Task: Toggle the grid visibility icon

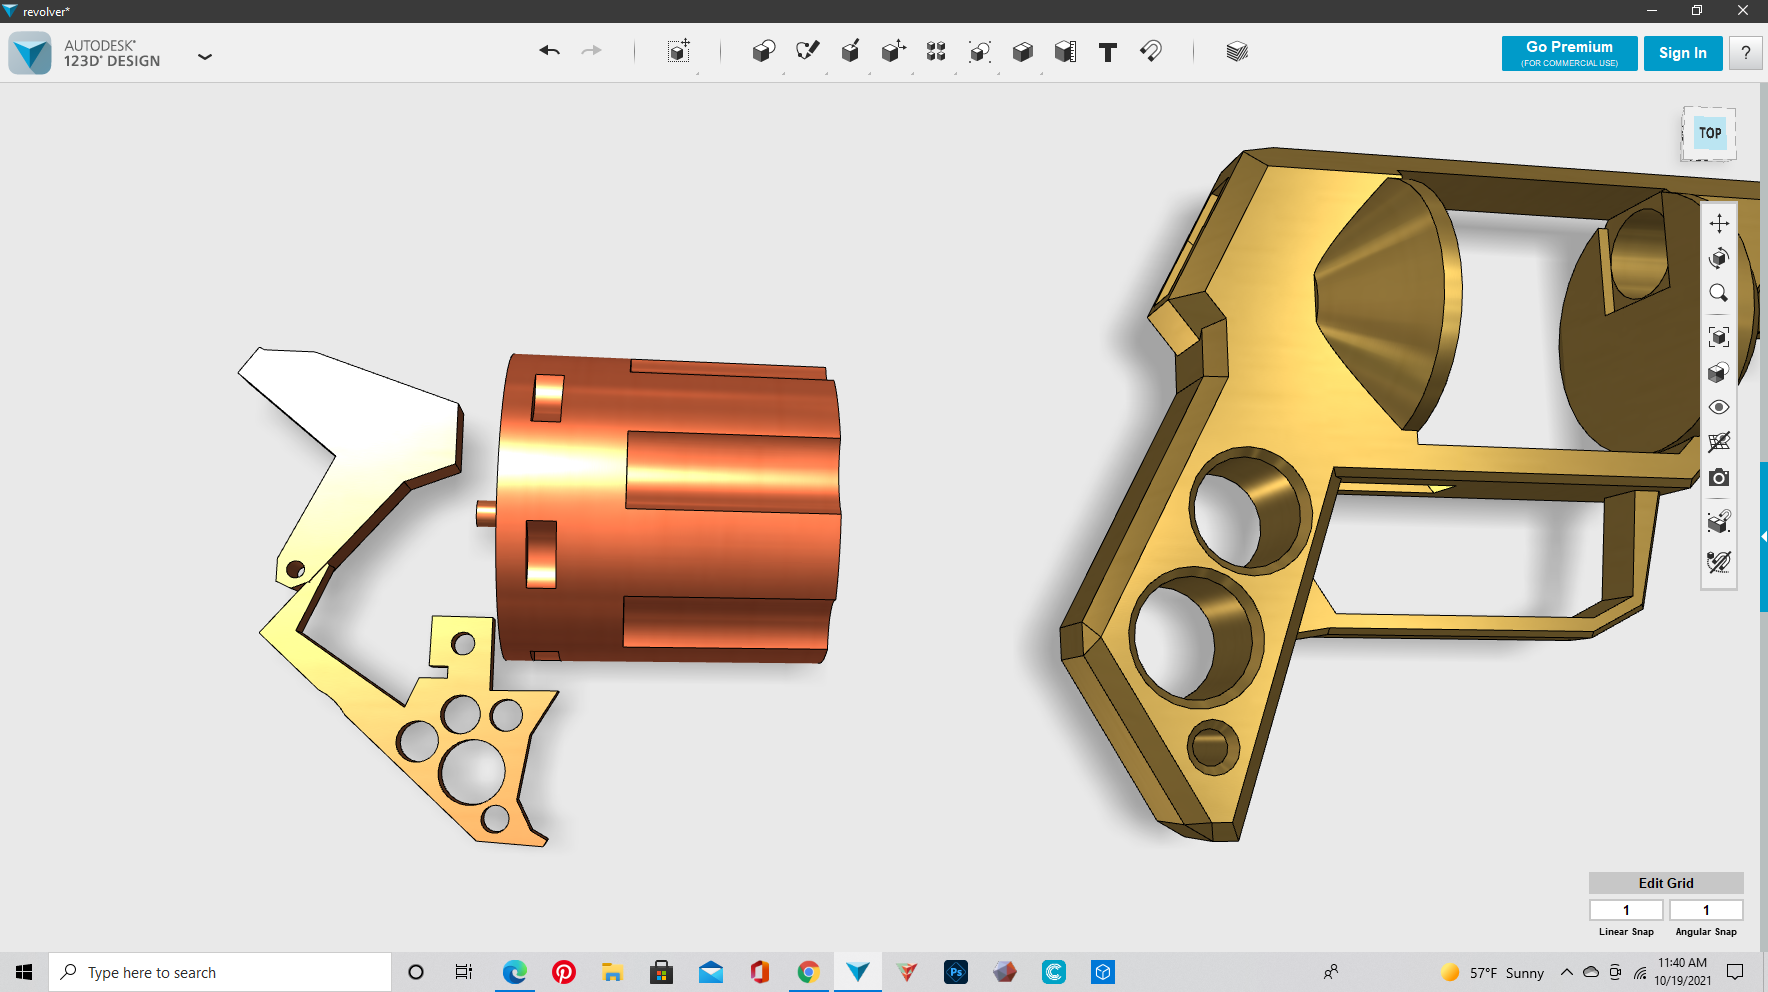Action: (1718, 442)
